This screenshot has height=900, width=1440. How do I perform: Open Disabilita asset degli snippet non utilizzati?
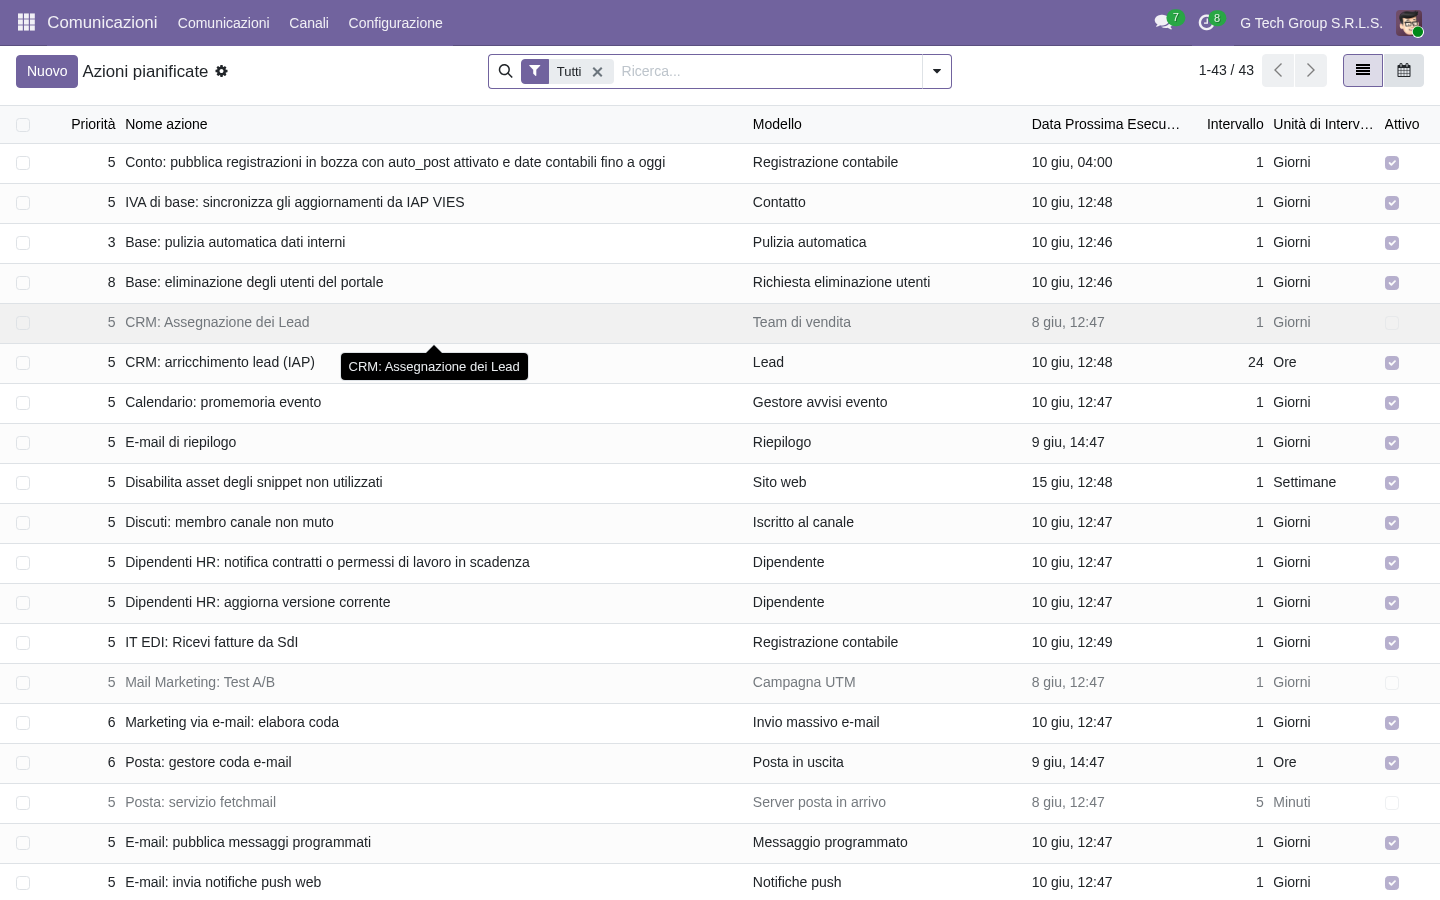tap(254, 482)
